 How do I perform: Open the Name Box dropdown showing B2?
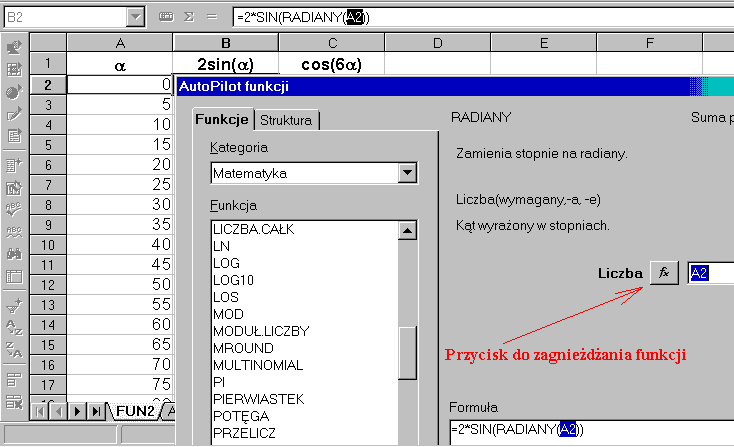135,17
